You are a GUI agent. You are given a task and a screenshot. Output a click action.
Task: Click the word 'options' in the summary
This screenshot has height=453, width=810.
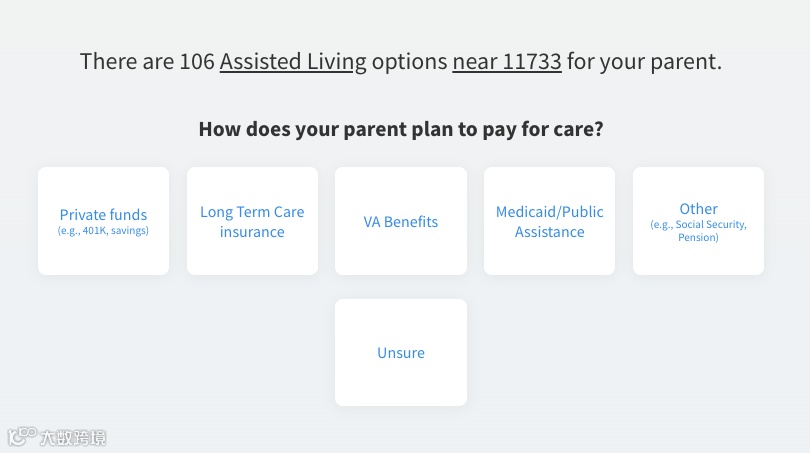409,61
